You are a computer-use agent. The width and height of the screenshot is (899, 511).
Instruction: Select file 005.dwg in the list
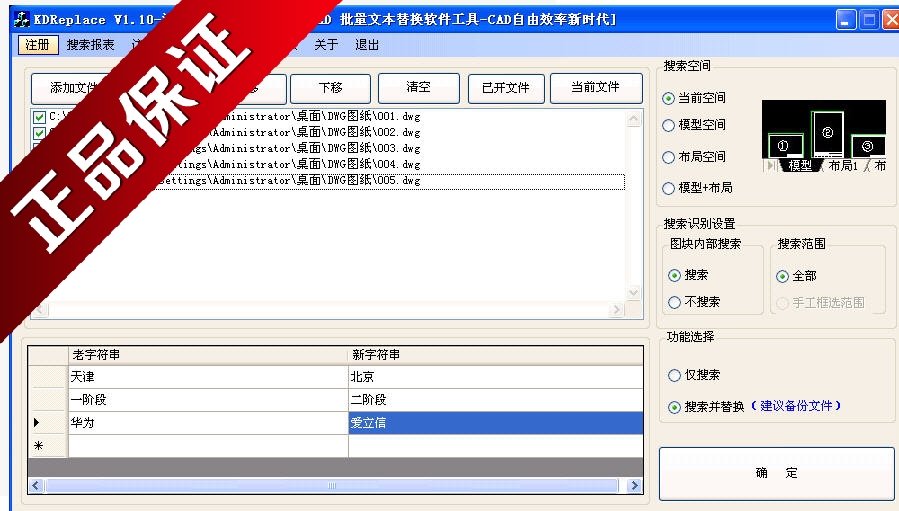330,181
